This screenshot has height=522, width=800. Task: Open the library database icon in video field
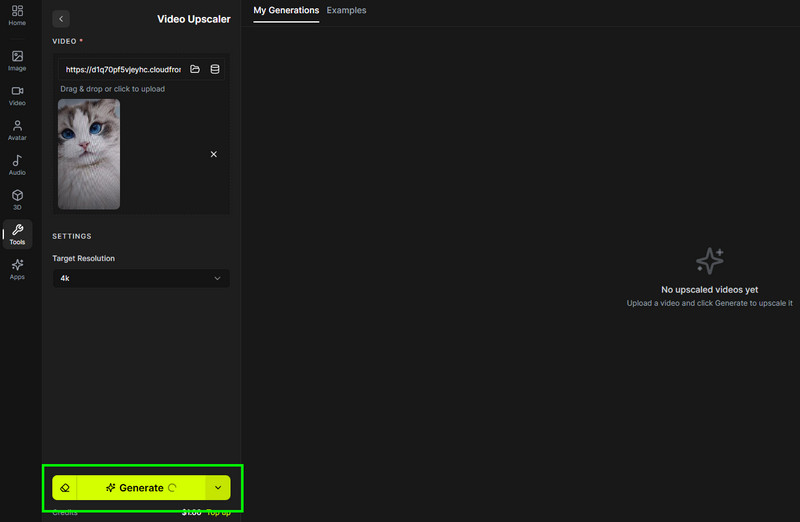(215, 69)
